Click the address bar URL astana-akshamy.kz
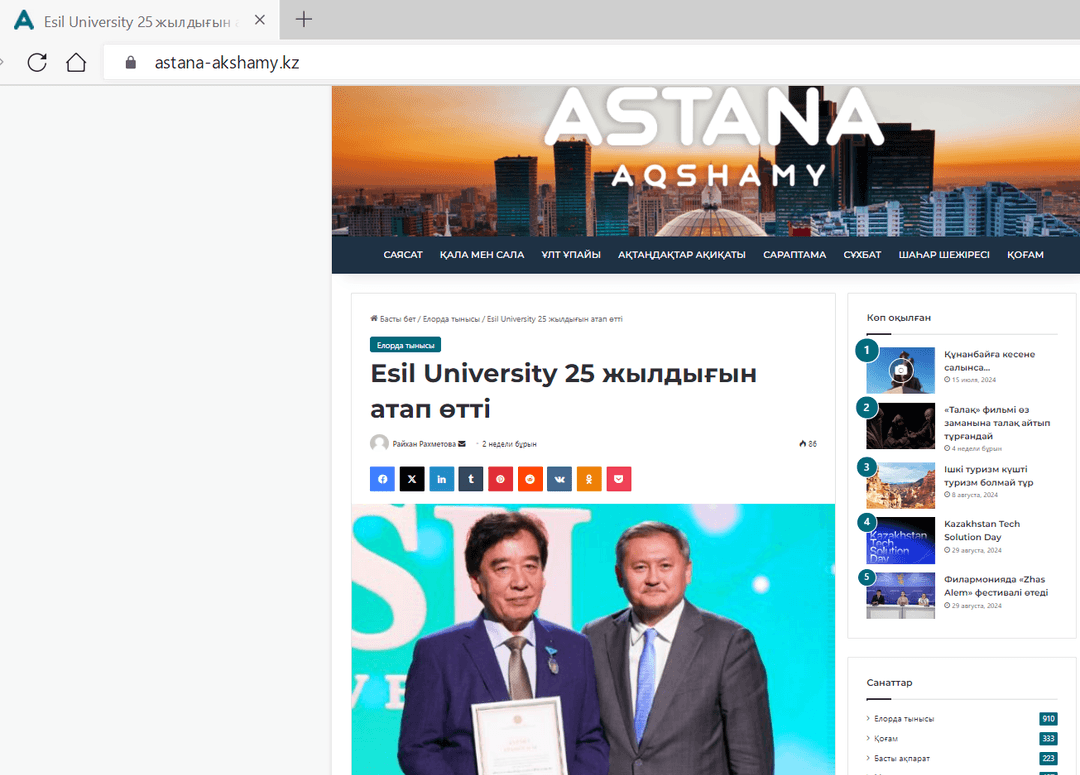The image size is (1080, 775). tap(227, 63)
